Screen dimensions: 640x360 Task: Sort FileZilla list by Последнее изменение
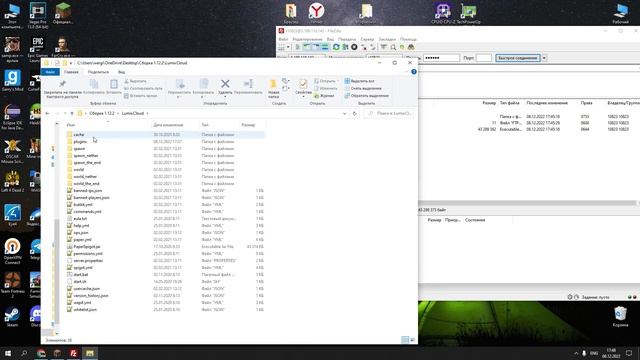(547, 103)
